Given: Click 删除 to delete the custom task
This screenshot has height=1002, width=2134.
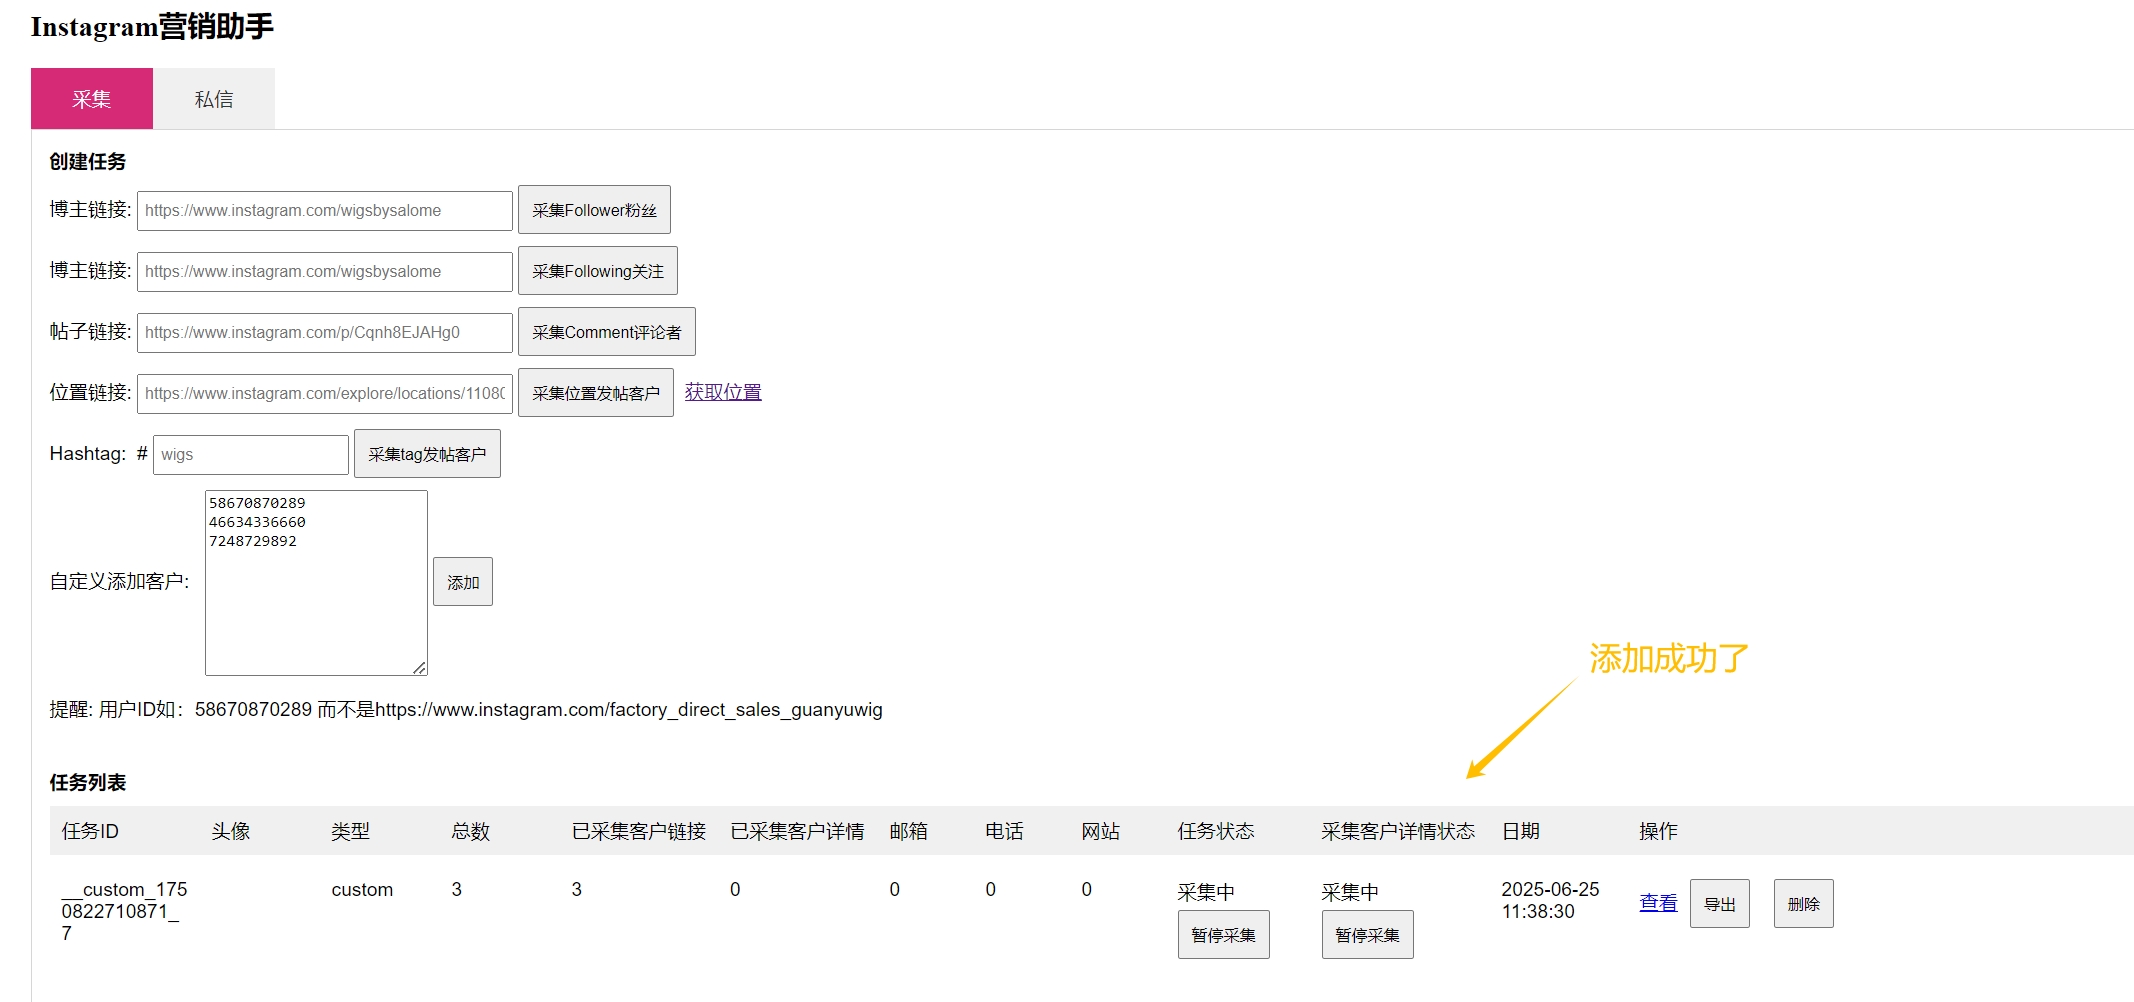Looking at the screenshot, I should pos(1804,904).
